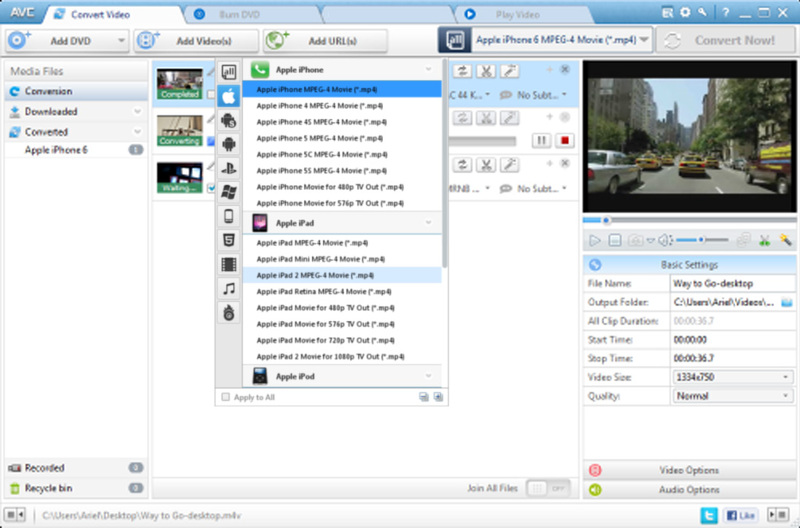Adjust the preview volume slider
800x528 pixels.
(x=703, y=240)
